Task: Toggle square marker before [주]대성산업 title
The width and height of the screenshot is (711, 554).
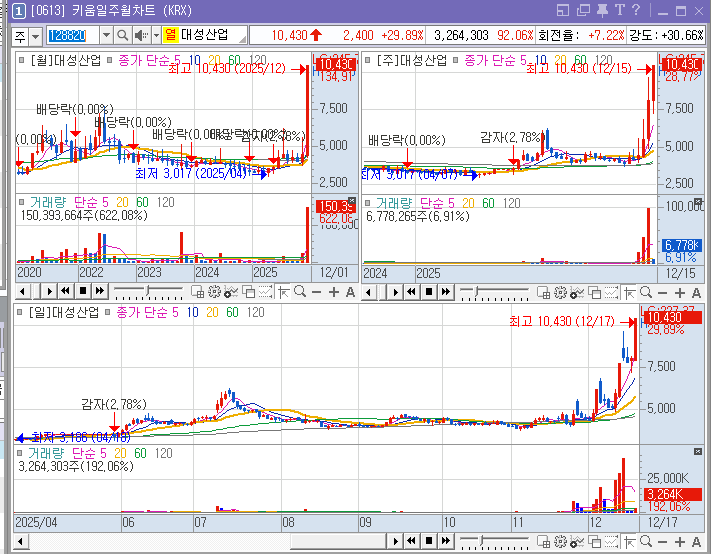Action: point(367,60)
